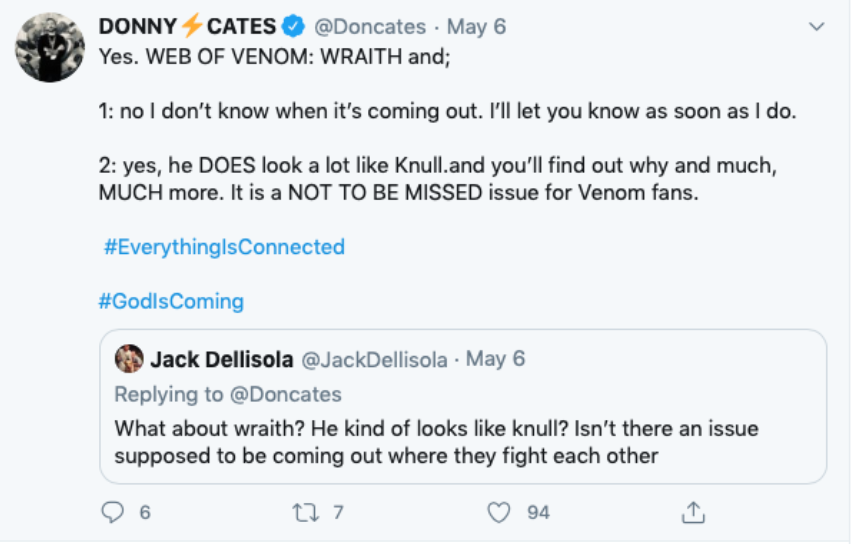
Task: Click Donny Cates verified badge
Action: (298, 27)
